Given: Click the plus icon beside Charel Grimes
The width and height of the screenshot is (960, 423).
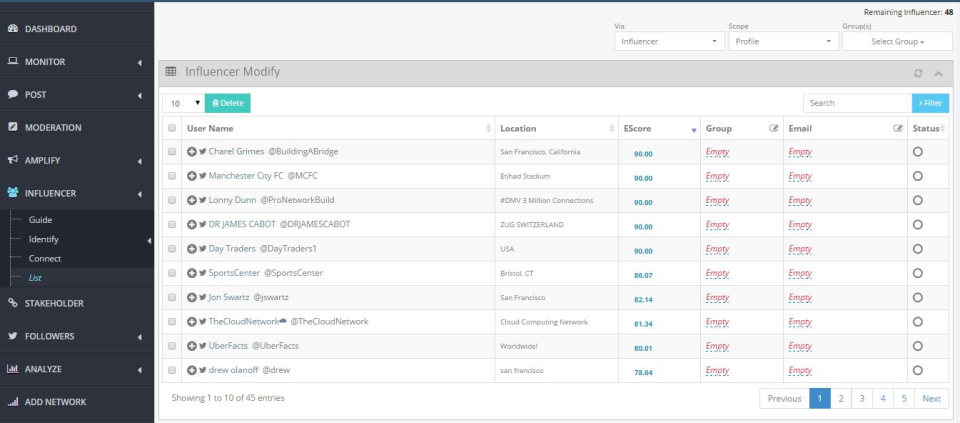Looking at the screenshot, I should [x=192, y=152].
